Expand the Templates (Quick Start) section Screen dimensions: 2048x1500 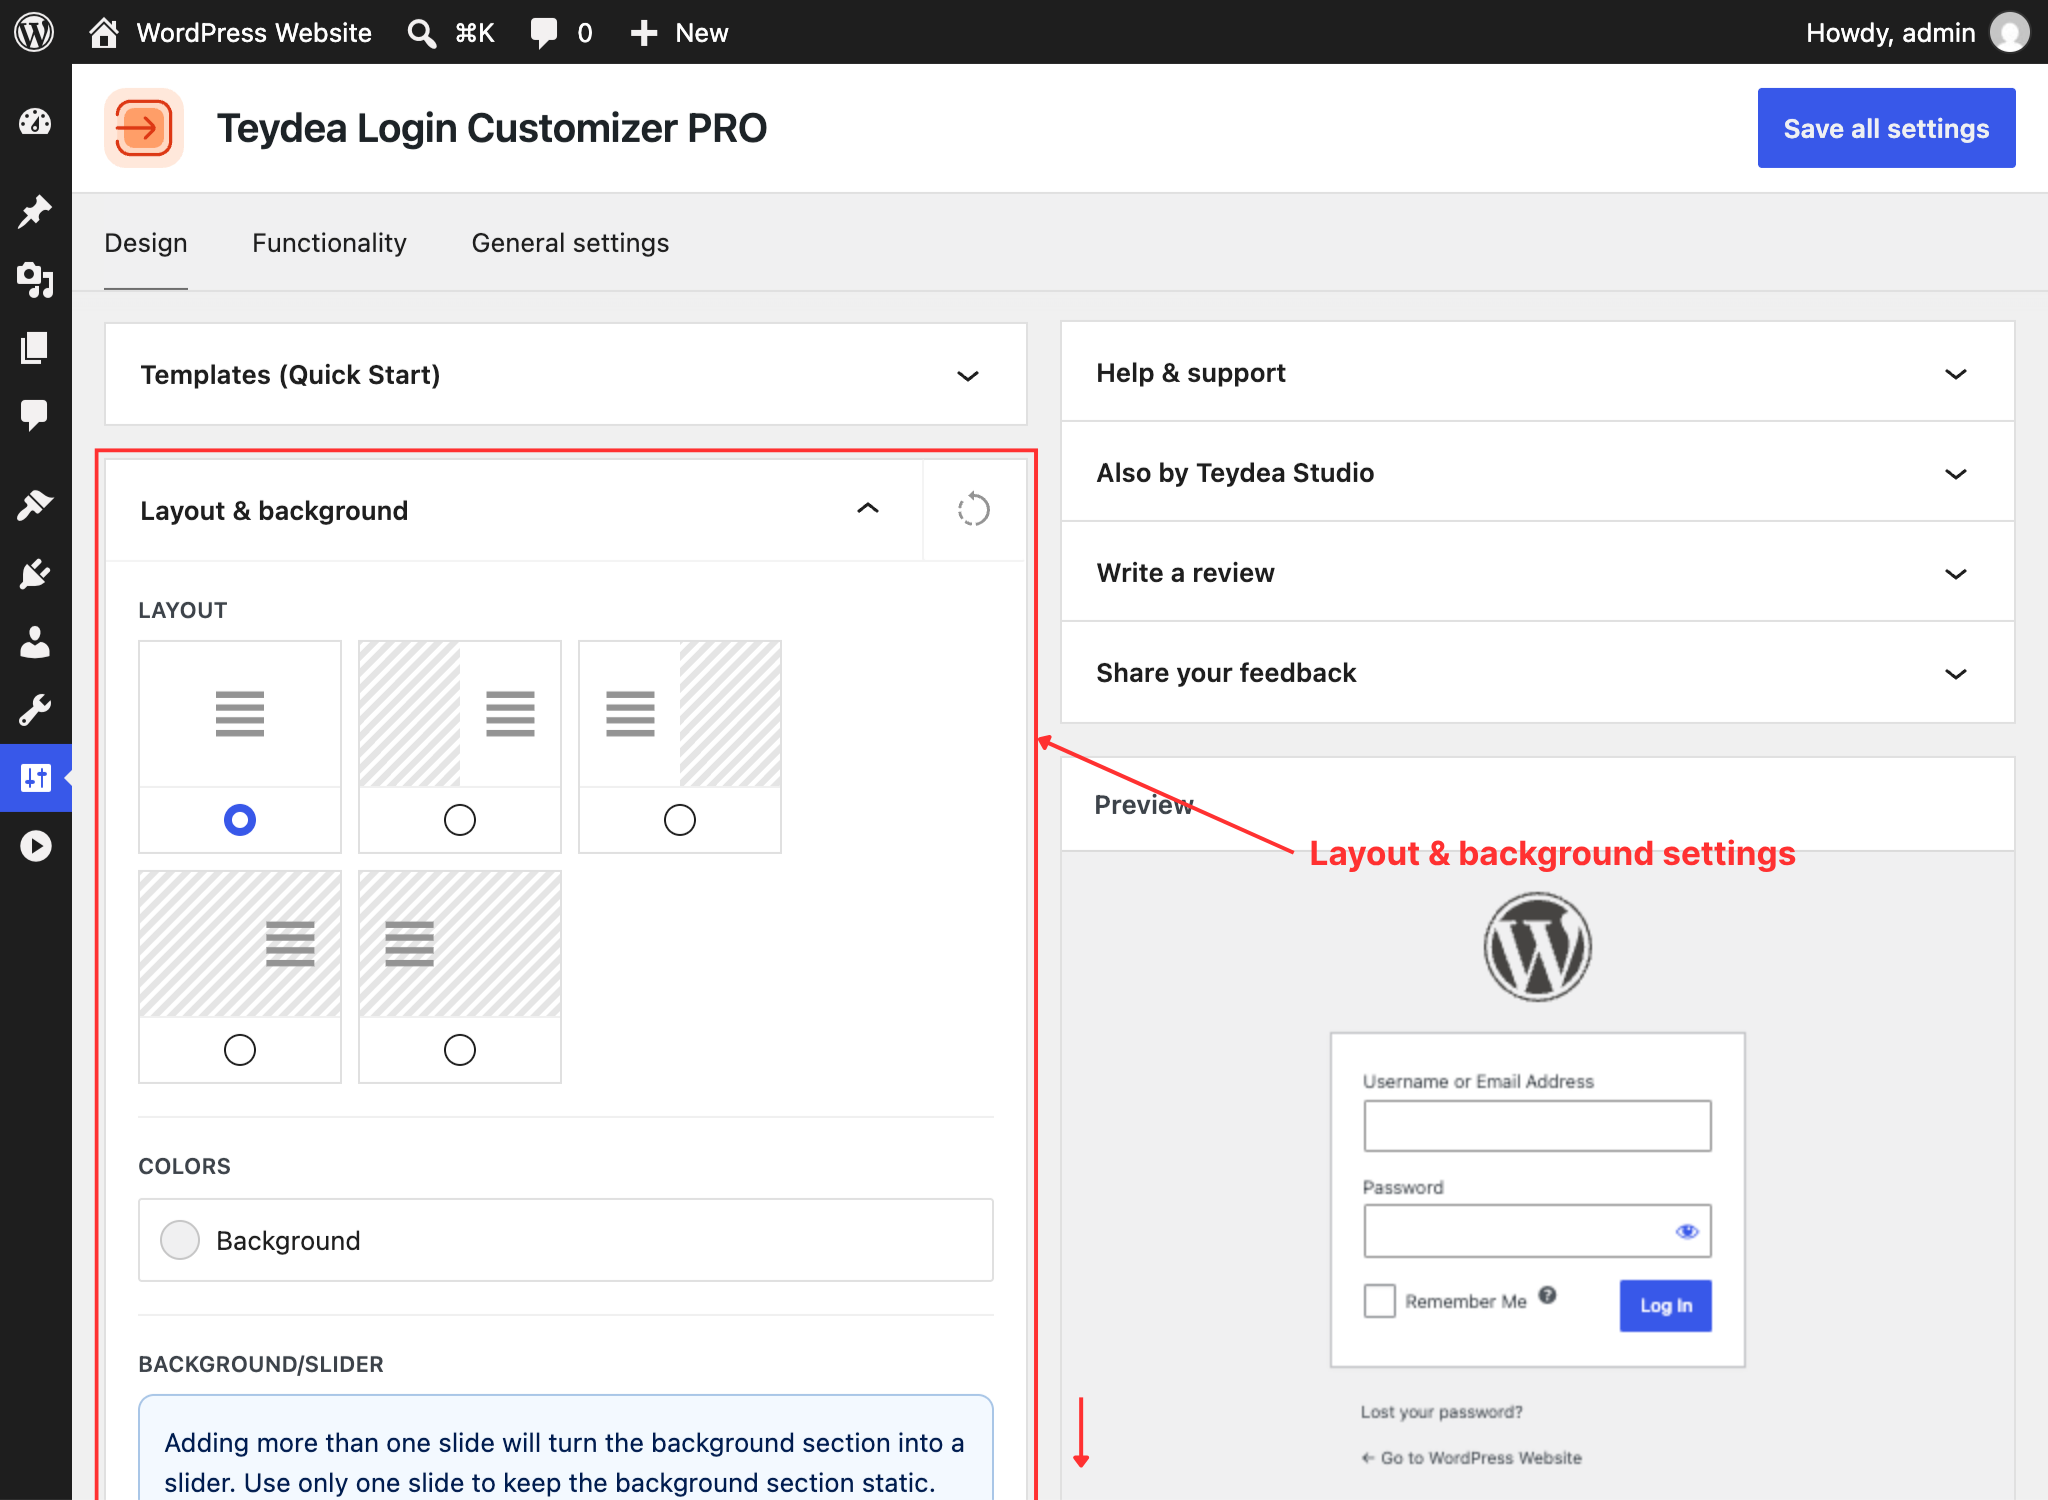pos(566,374)
